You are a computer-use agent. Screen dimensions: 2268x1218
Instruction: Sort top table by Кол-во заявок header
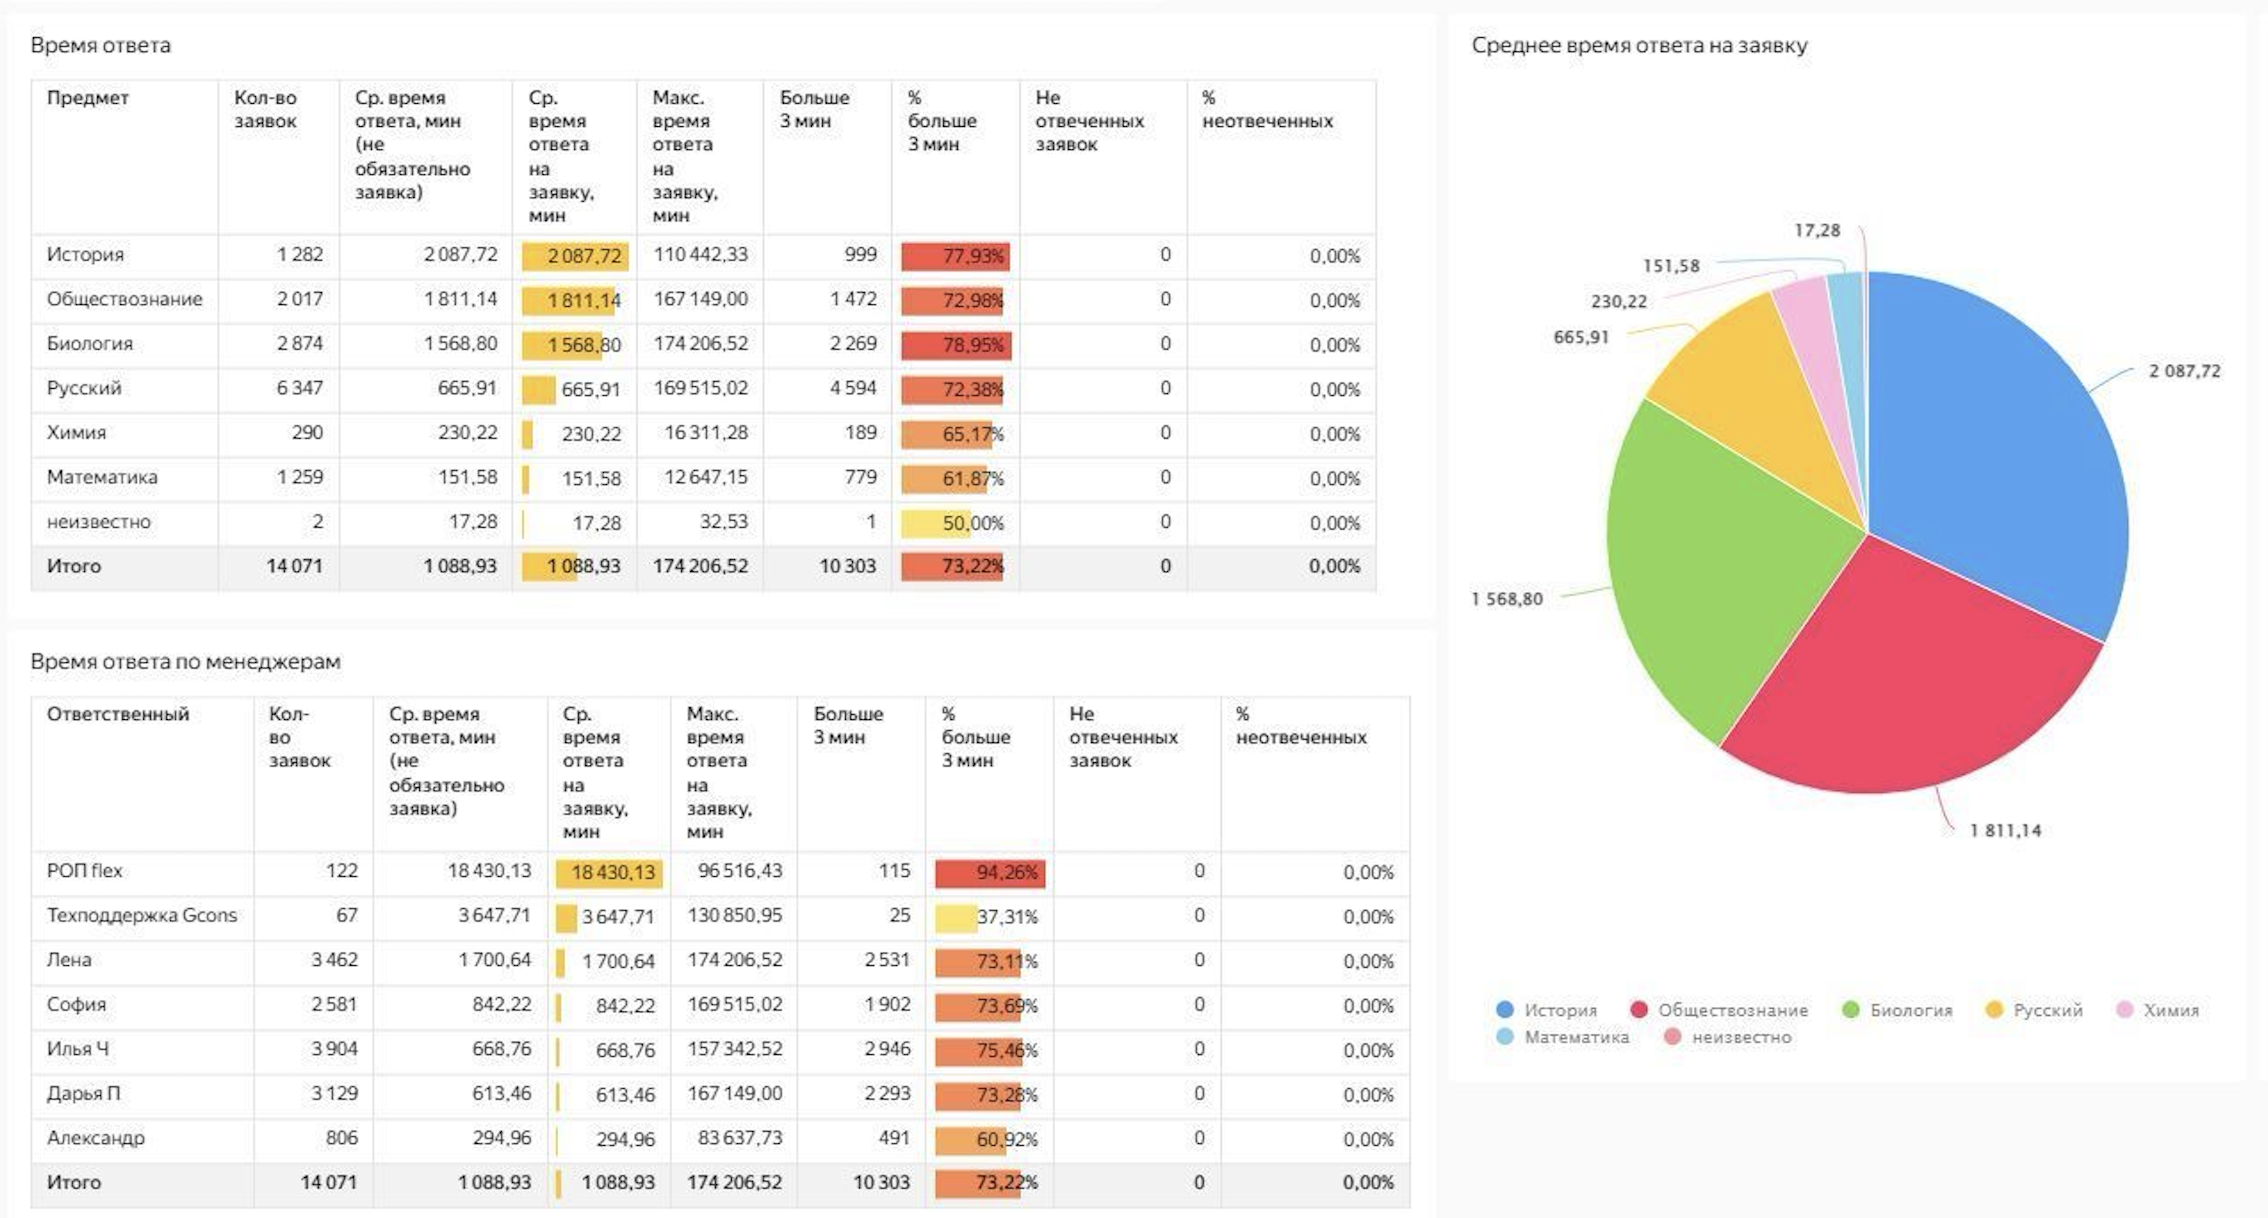click(x=265, y=109)
